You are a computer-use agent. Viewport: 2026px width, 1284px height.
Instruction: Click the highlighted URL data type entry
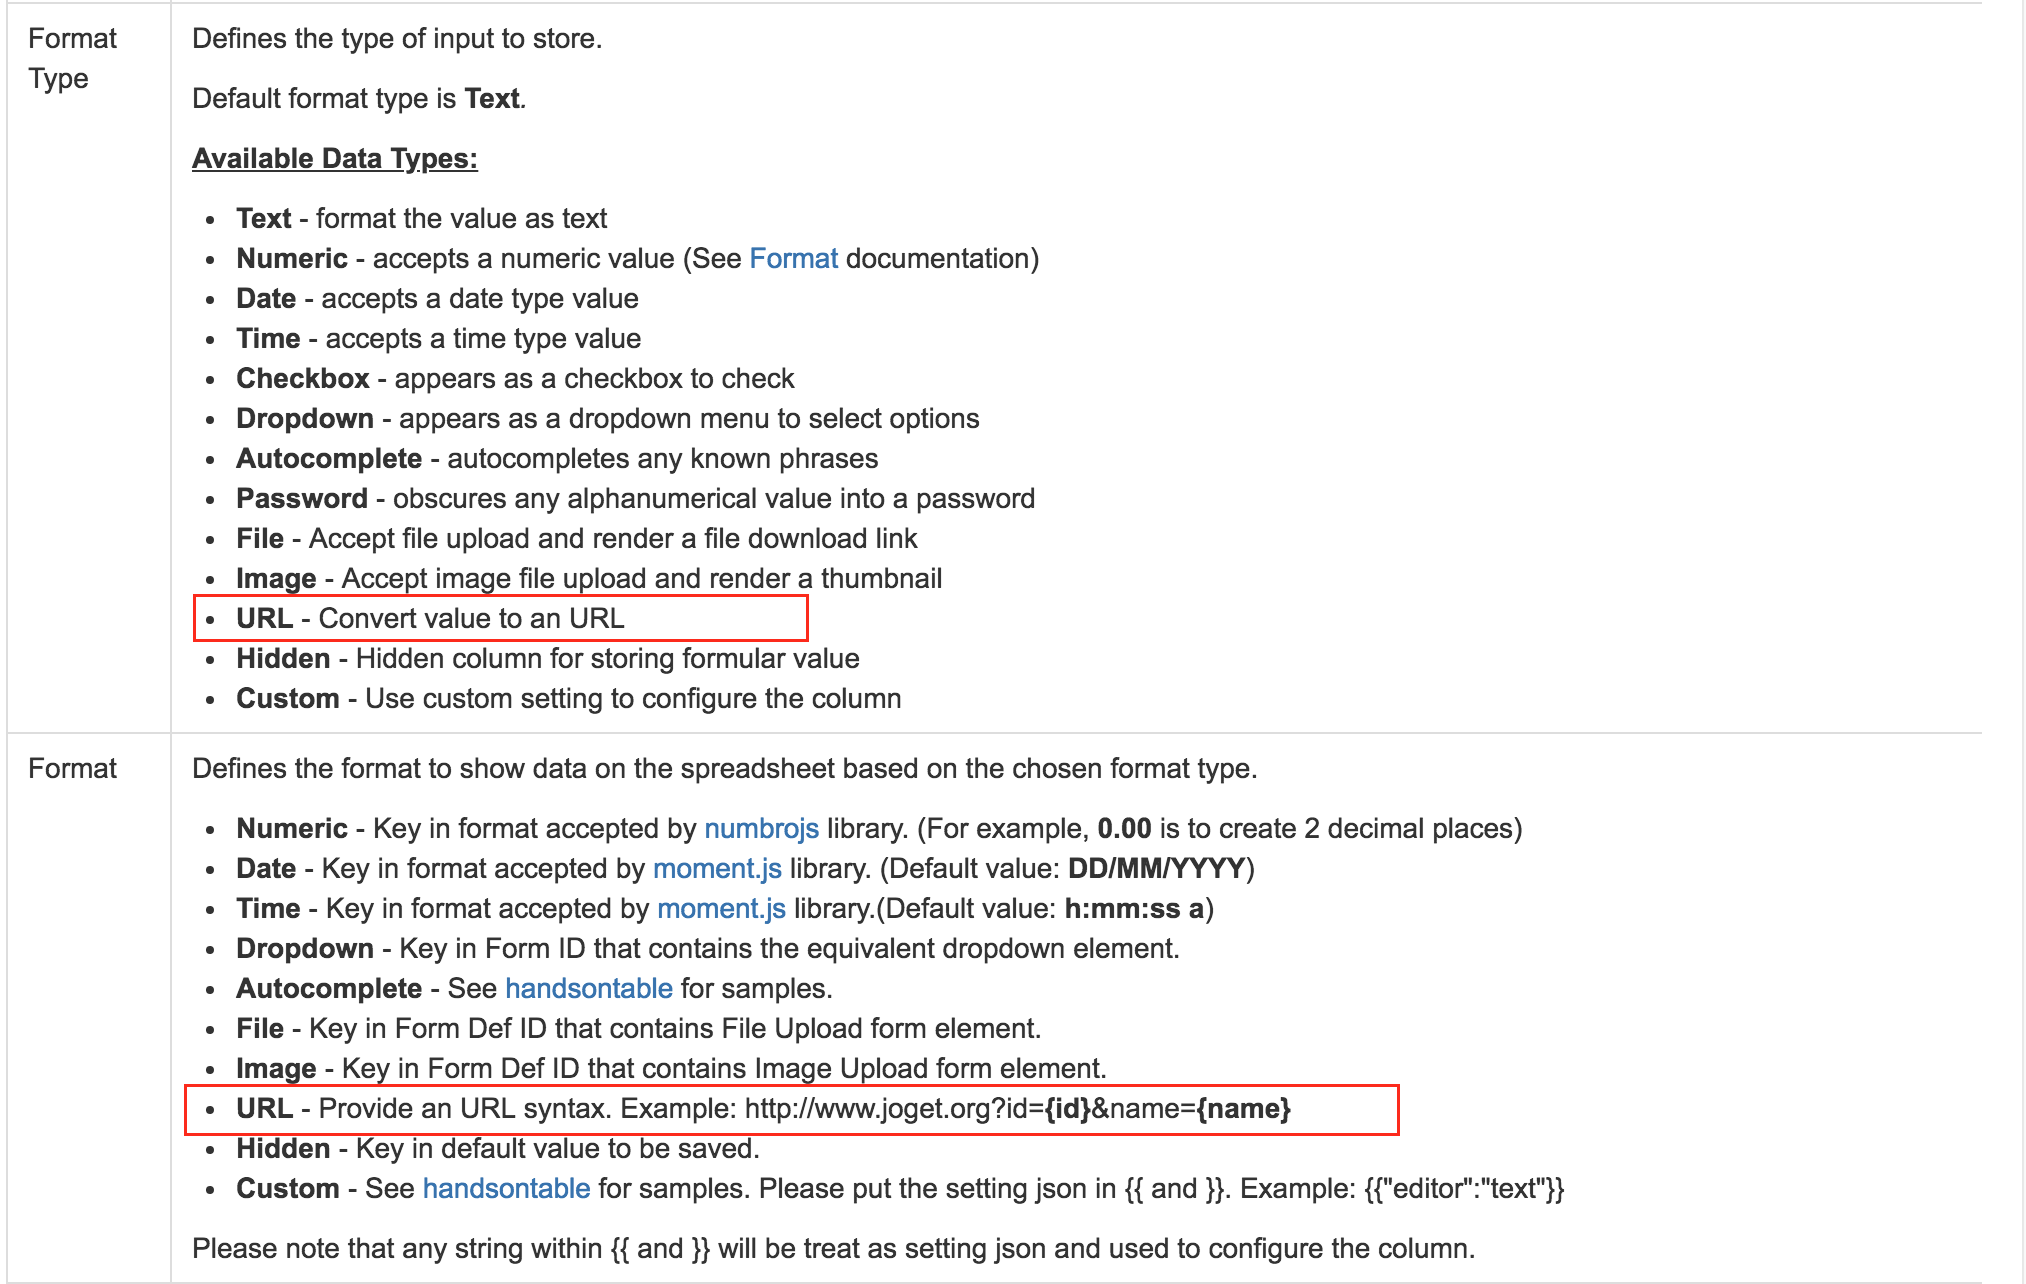click(430, 618)
